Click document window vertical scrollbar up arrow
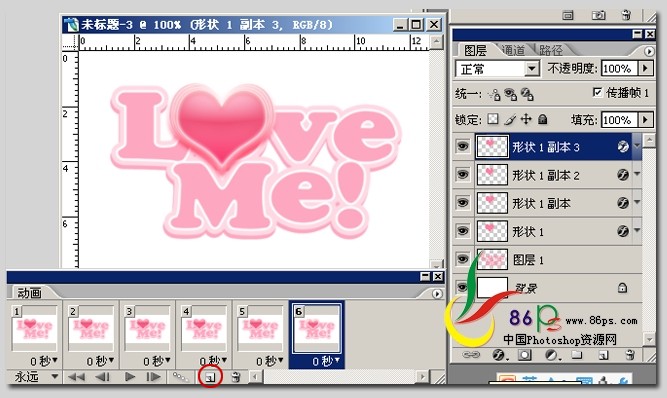Image resolution: width=667 pixels, height=398 pixels. pos(436,42)
